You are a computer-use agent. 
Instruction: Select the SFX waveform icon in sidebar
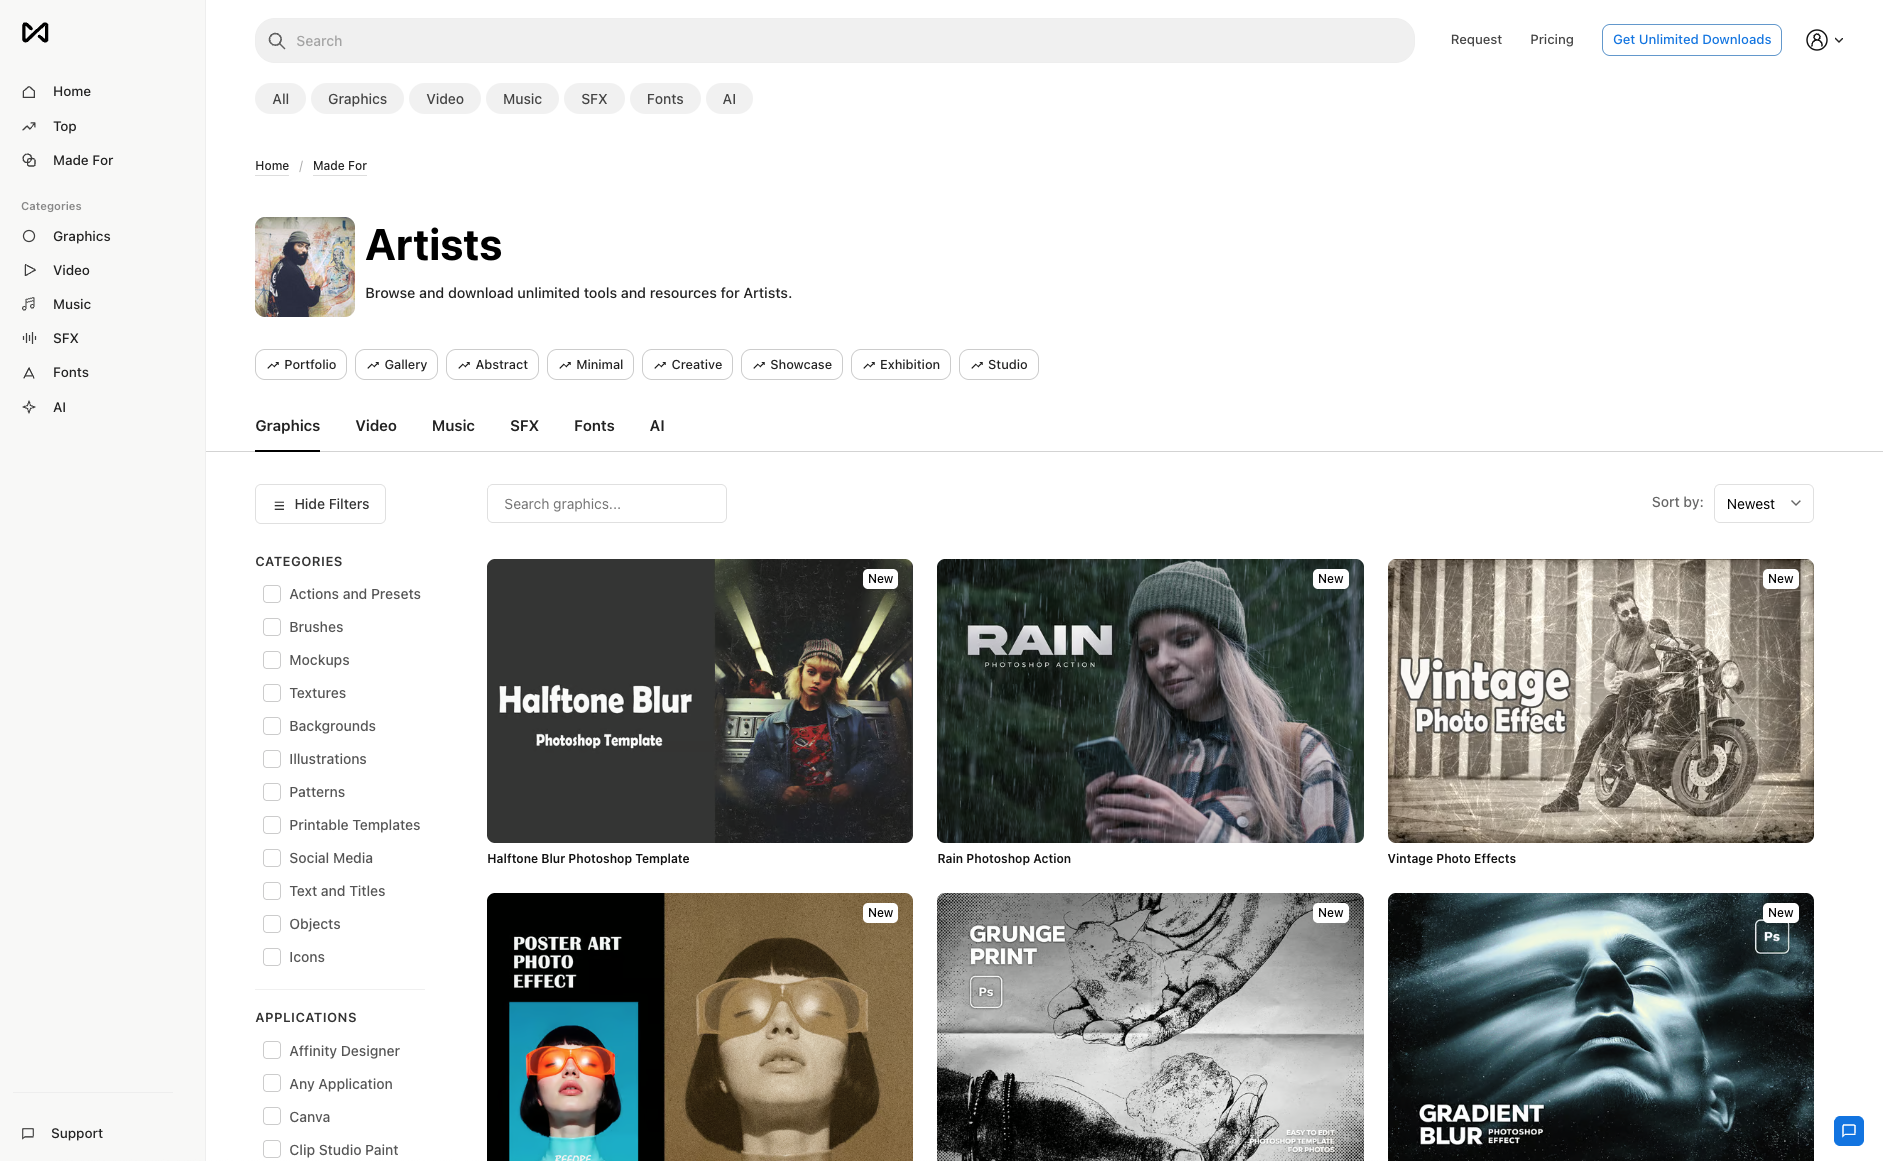[30, 338]
